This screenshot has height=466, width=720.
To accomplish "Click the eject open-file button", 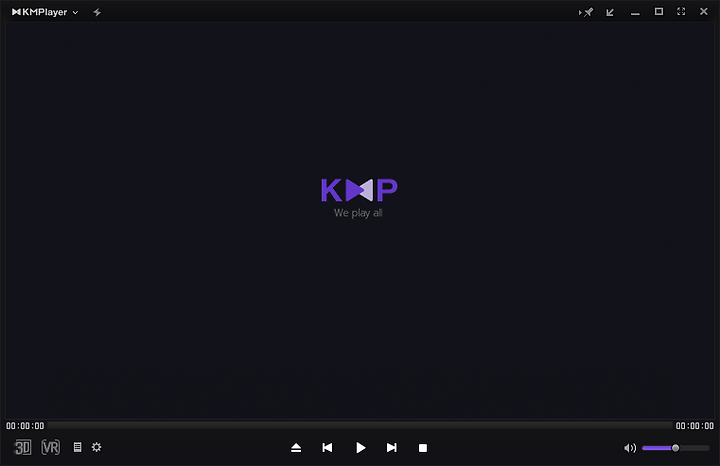I will coord(296,448).
